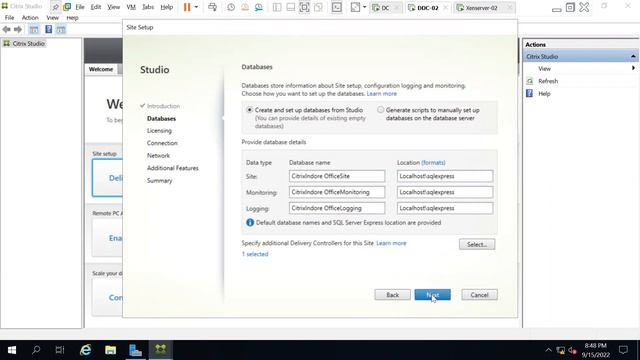The height and width of the screenshot is (360, 640).
Task: Click the Cancel button
Action: click(x=479, y=295)
